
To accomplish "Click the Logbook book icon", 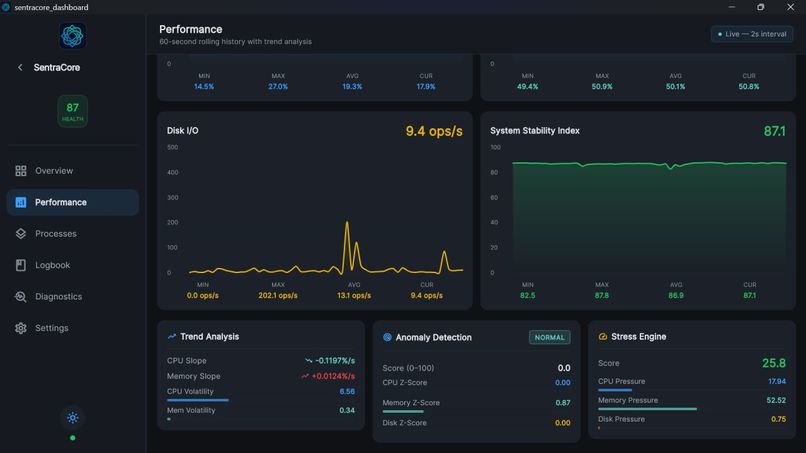I will pyautogui.click(x=21, y=265).
